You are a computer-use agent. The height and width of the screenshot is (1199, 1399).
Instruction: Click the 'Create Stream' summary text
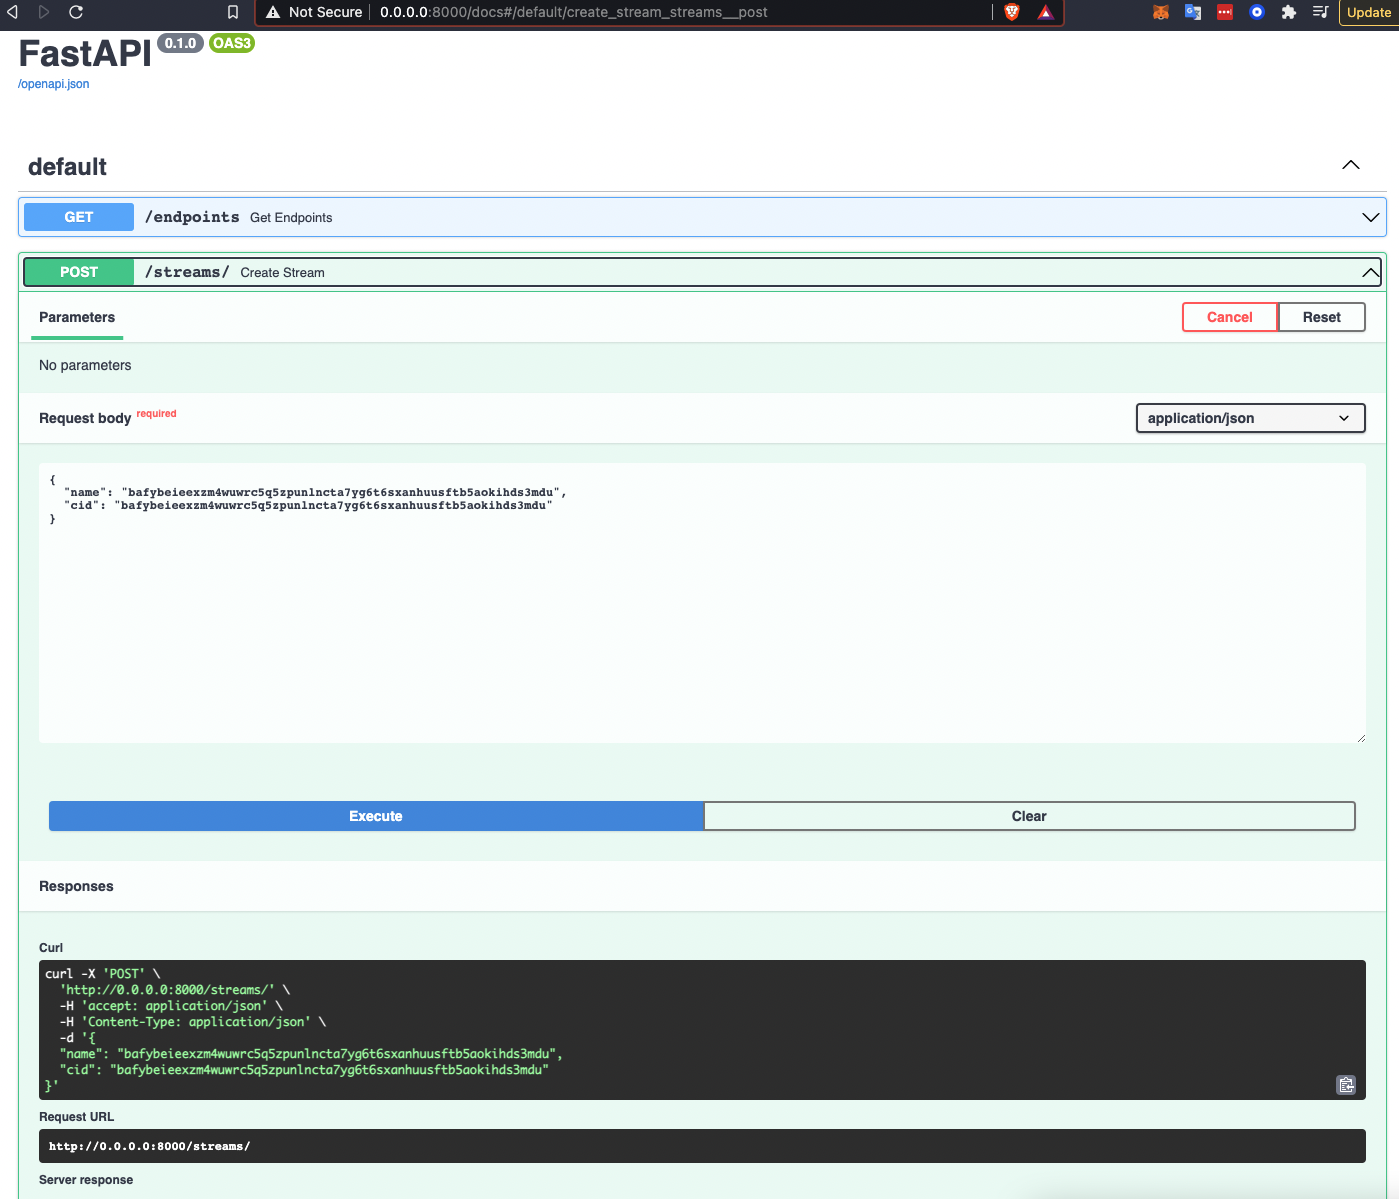tap(282, 272)
